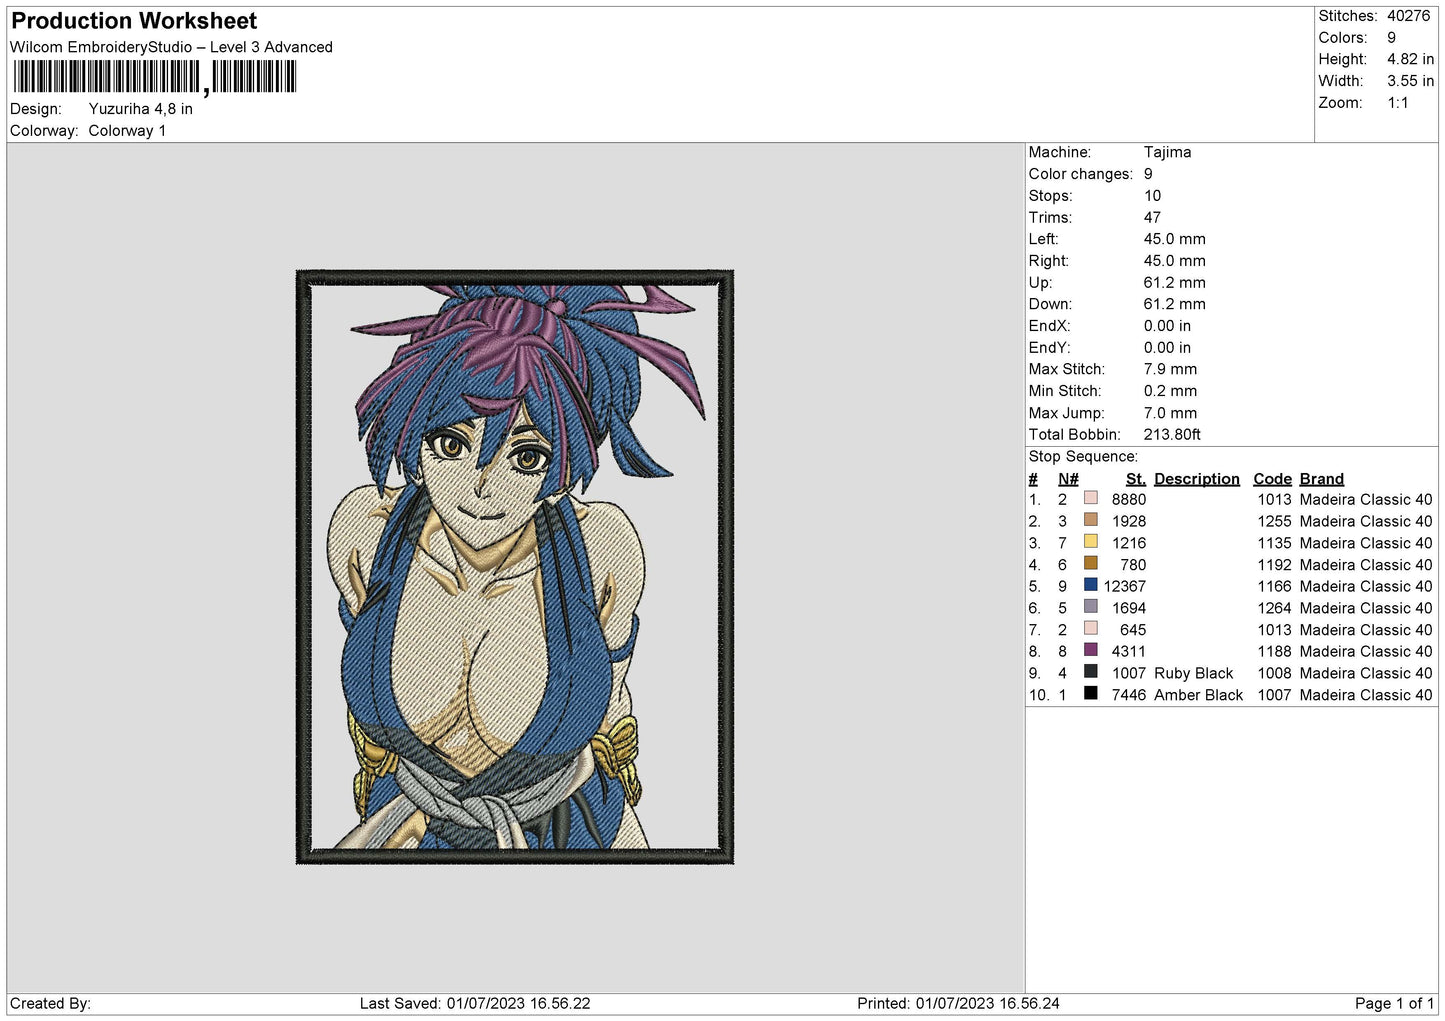Viewport: 1445px width, 1021px height.
Task: Click the barcode under the software name
Action: (x=155, y=77)
